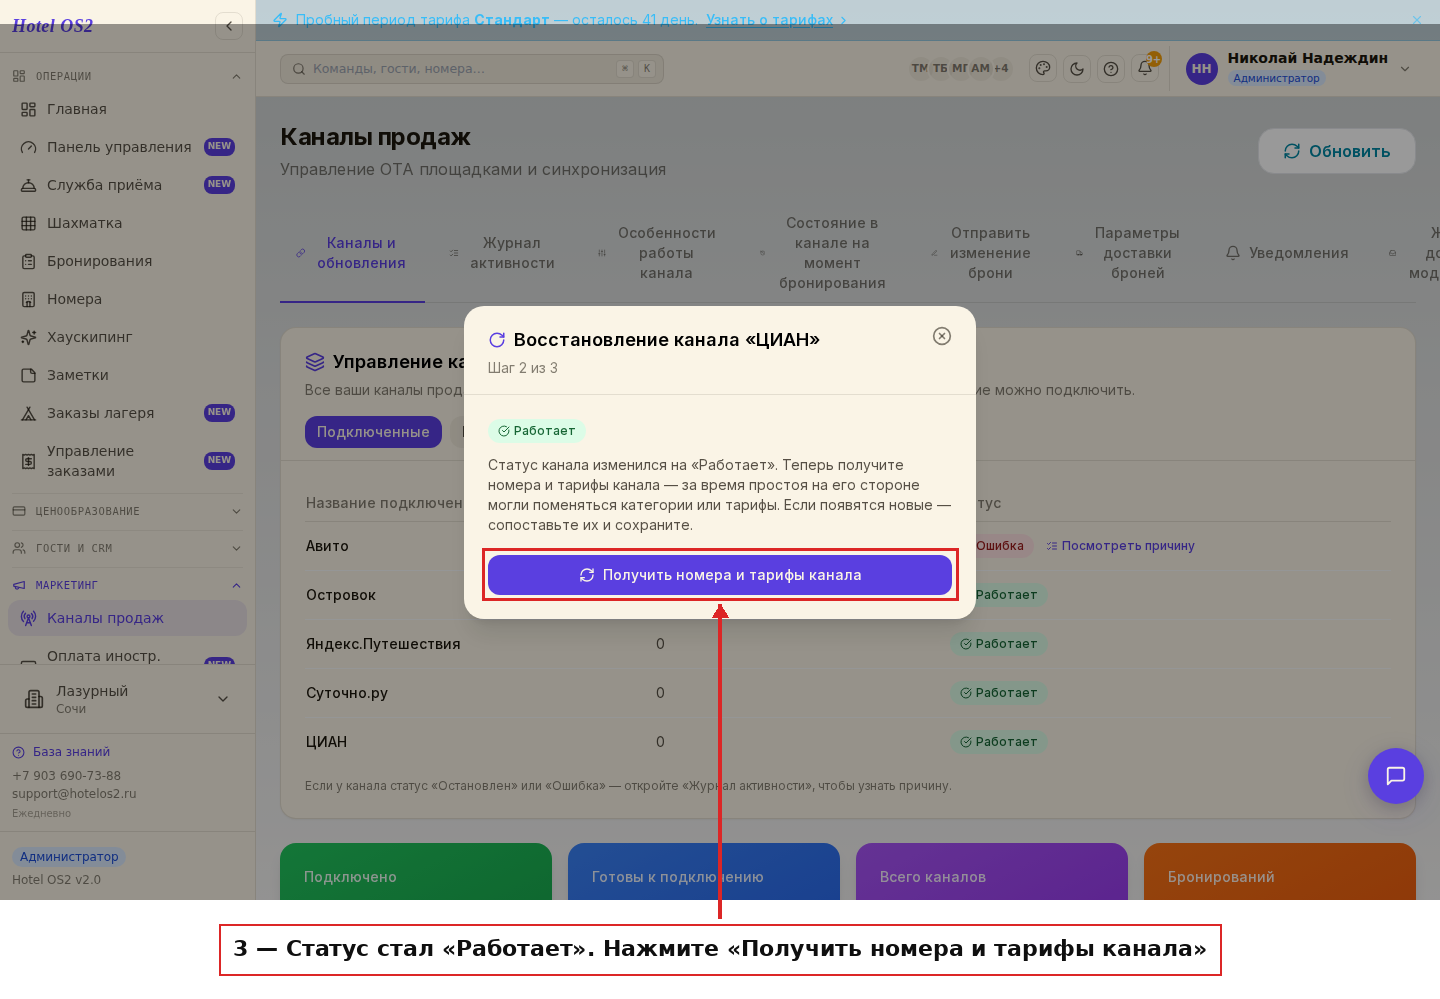Click the ЦИАН channel name in table
The width and height of the screenshot is (1440, 999).
click(x=326, y=742)
